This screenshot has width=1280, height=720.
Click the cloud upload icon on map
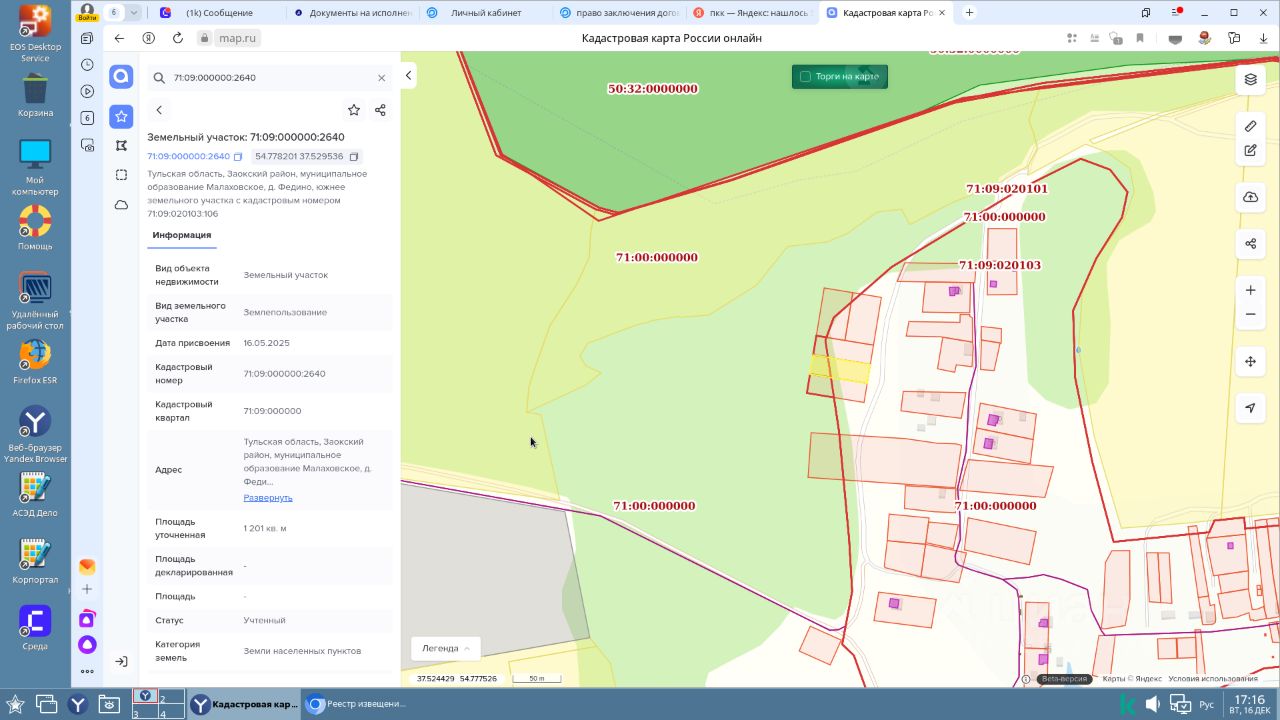tap(1250, 197)
